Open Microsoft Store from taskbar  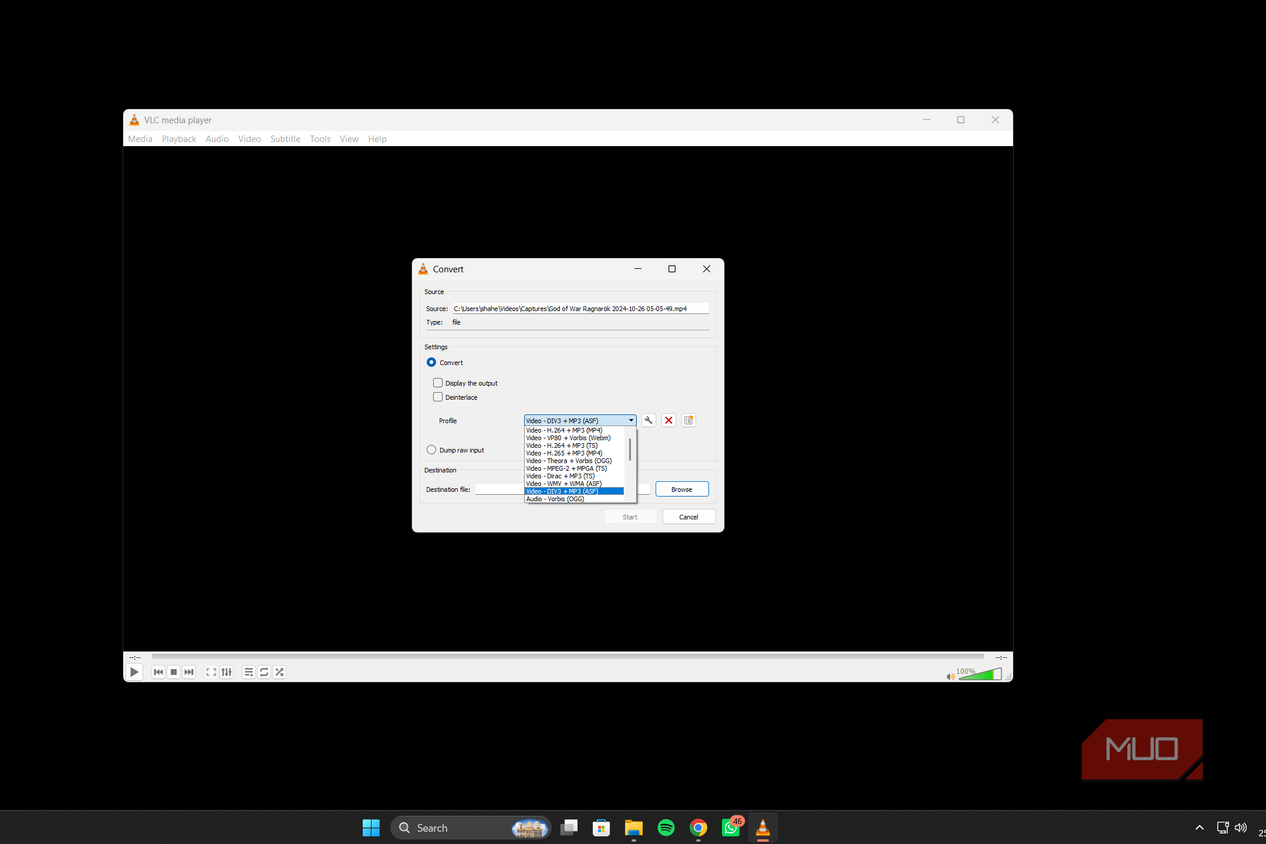pyautogui.click(x=601, y=828)
